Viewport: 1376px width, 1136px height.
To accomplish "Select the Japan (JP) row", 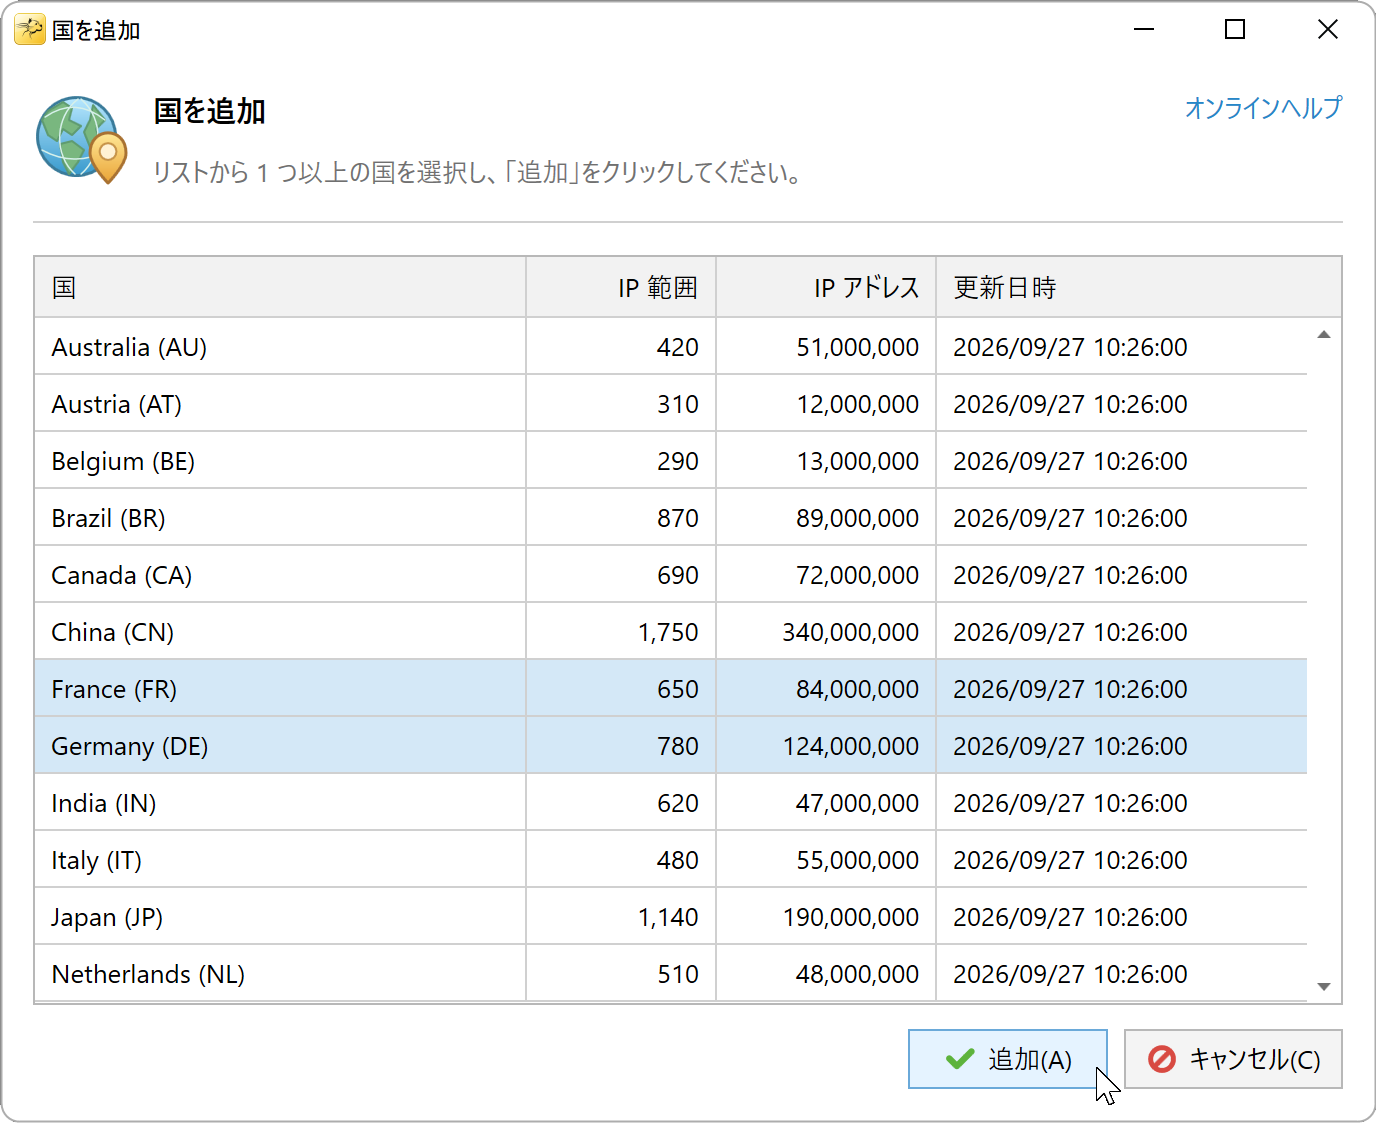I will pos(671,917).
